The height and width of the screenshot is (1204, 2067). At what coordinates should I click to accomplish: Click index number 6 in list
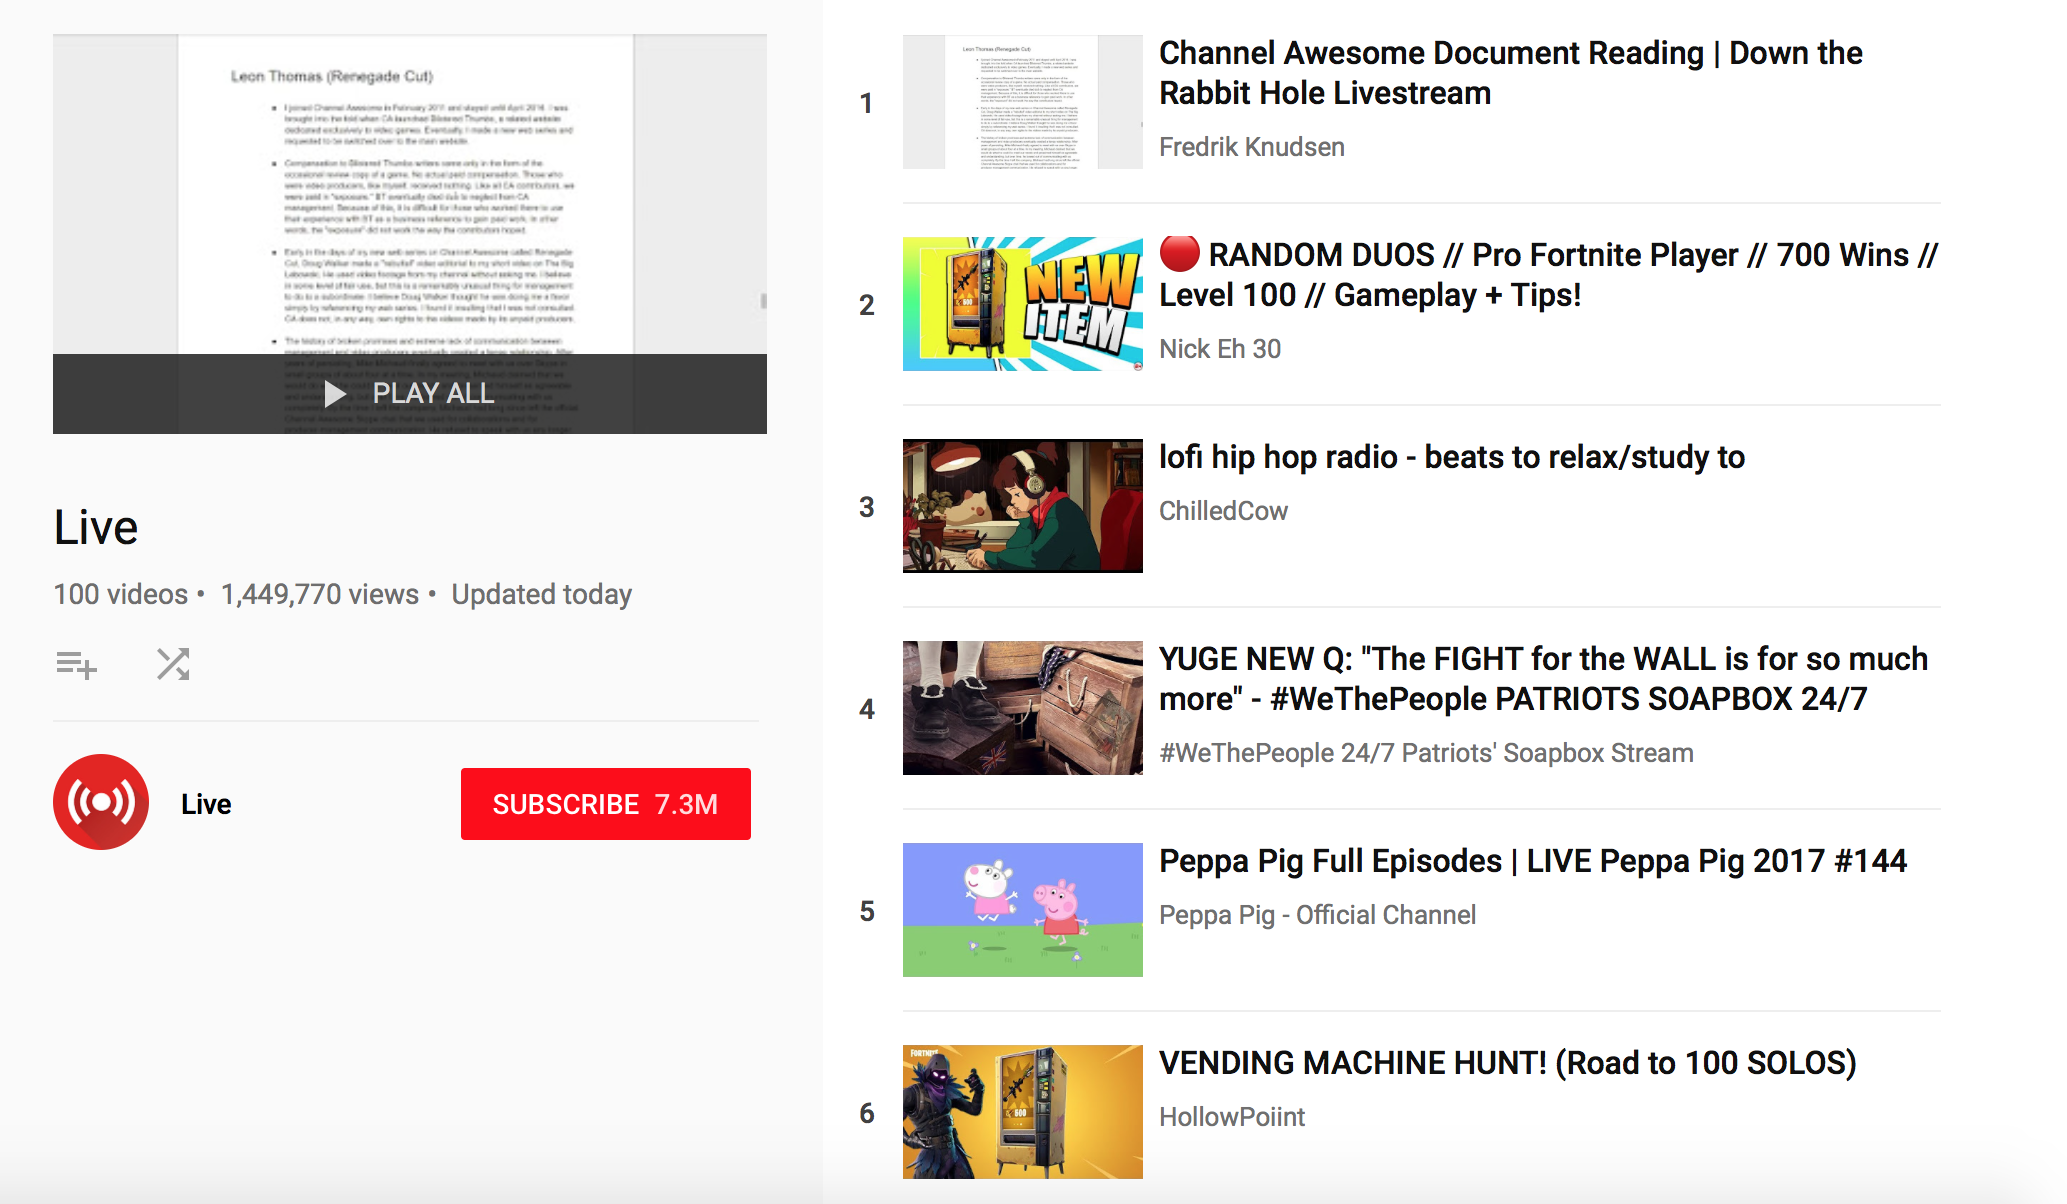(x=866, y=1113)
